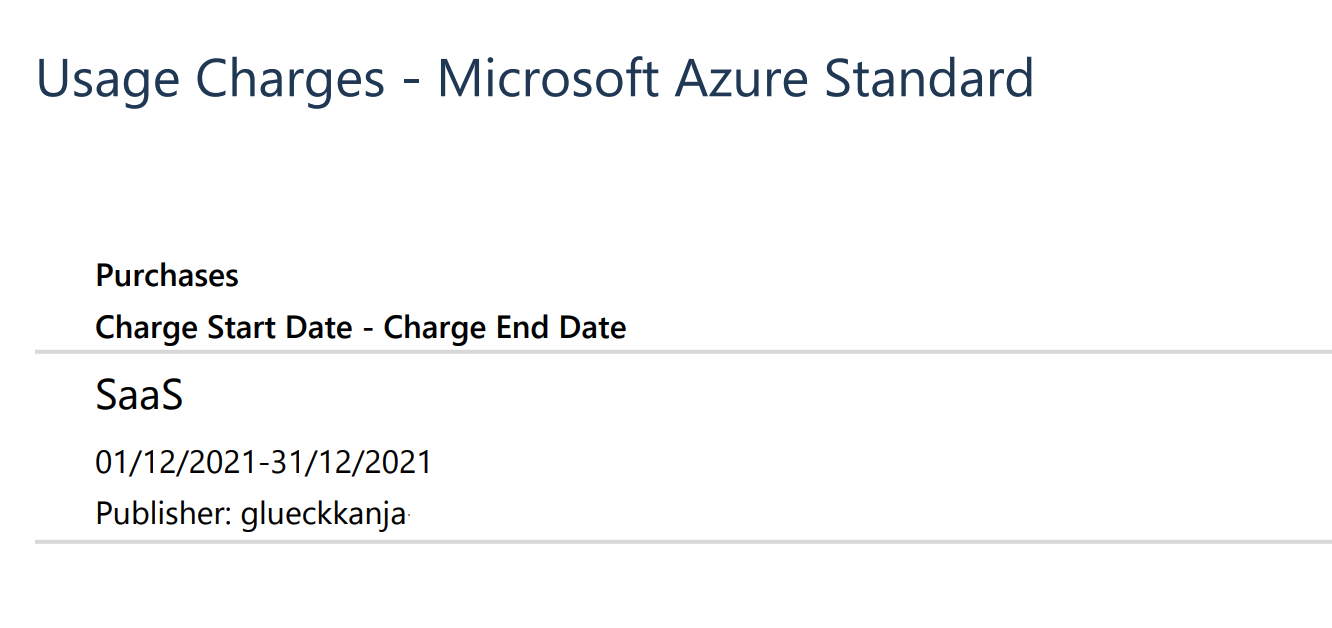
Task: Click the hyphen between the charge date headers
Action: [368, 329]
